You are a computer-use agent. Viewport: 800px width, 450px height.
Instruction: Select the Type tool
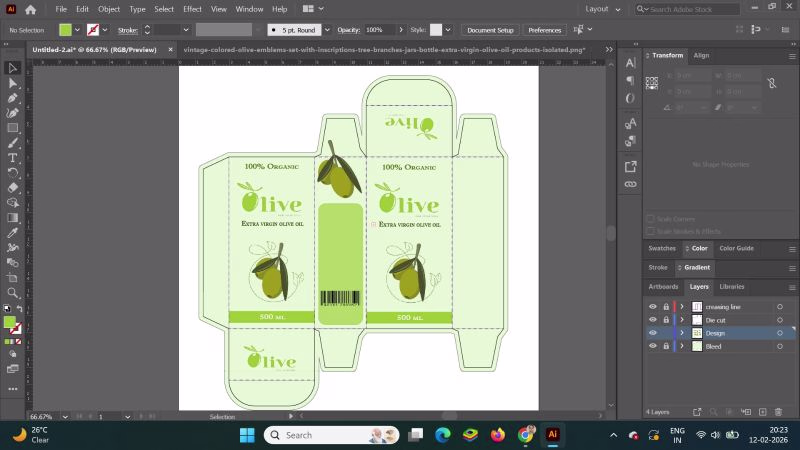tap(13, 158)
